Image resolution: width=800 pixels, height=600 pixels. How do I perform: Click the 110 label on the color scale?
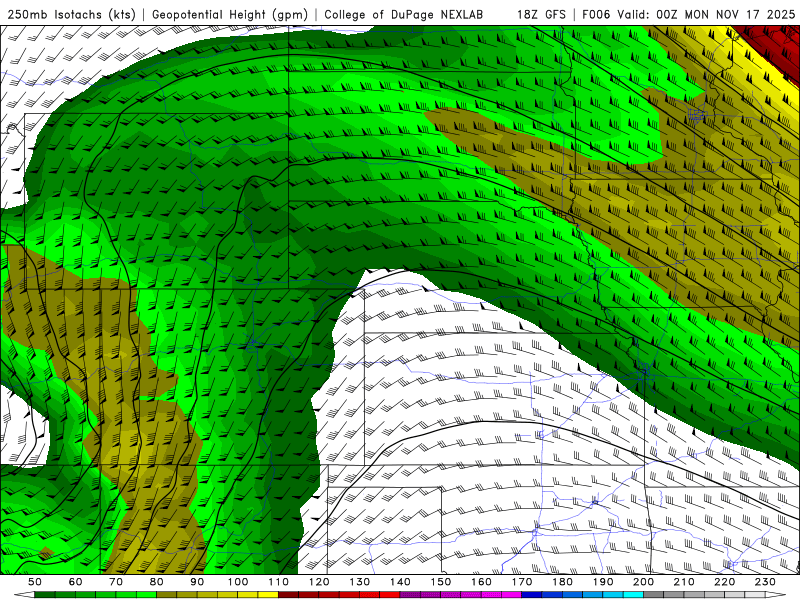tap(278, 582)
